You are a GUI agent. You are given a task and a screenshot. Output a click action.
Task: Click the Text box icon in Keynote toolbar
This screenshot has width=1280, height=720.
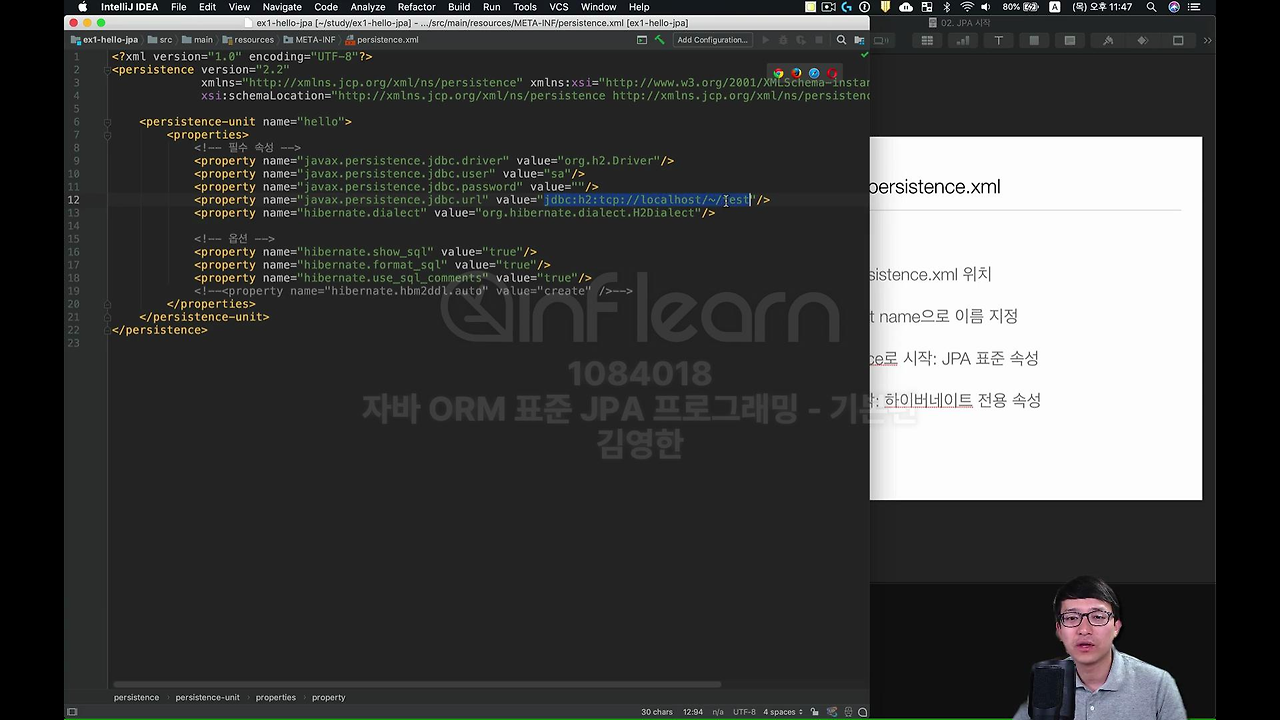[998, 41]
